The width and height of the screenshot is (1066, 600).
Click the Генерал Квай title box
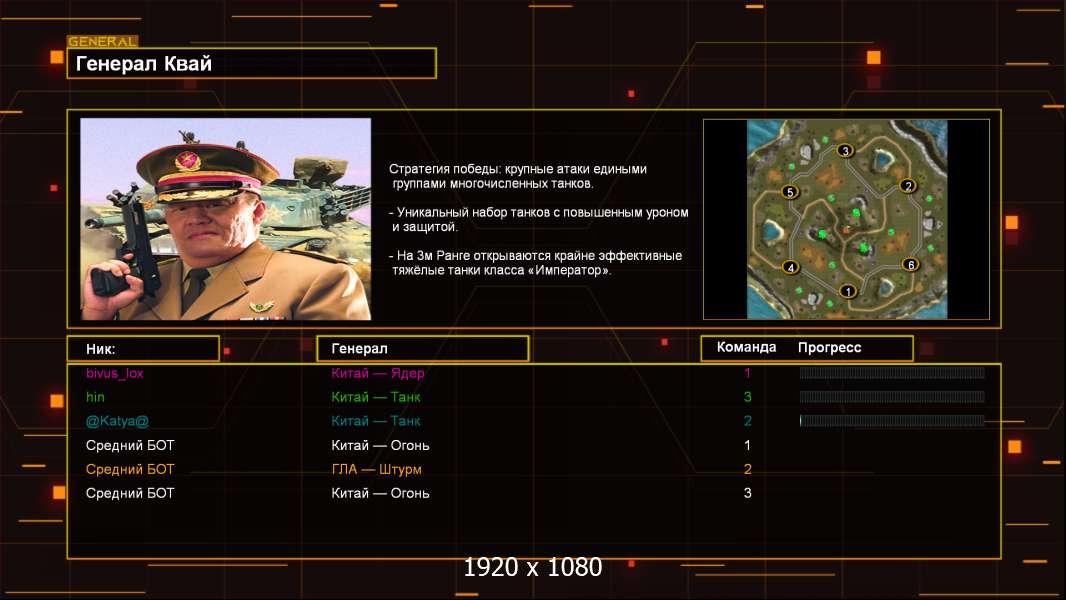click(x=252, y=63)
